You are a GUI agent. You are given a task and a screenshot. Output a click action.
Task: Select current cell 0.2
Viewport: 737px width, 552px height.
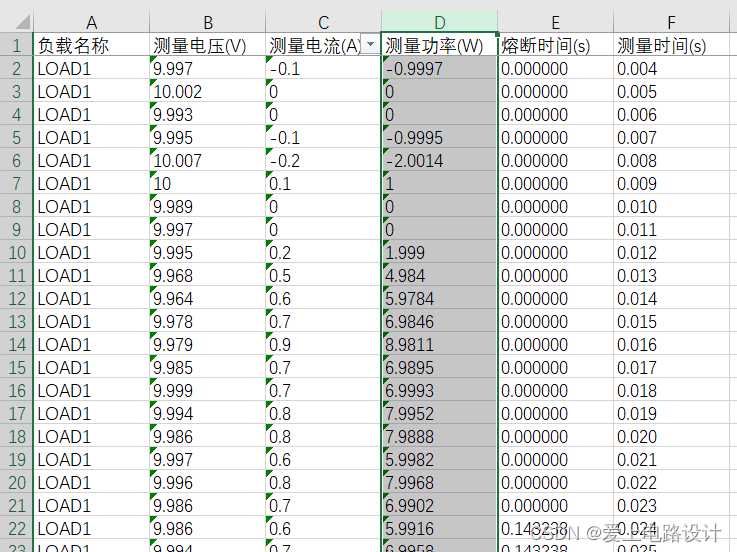point(323,252)
